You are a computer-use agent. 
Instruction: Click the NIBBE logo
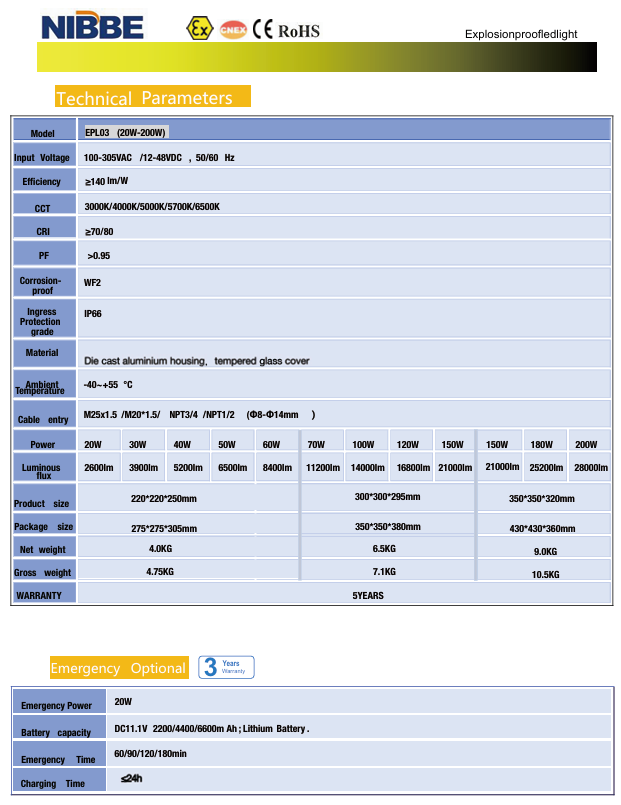(92, 27)
